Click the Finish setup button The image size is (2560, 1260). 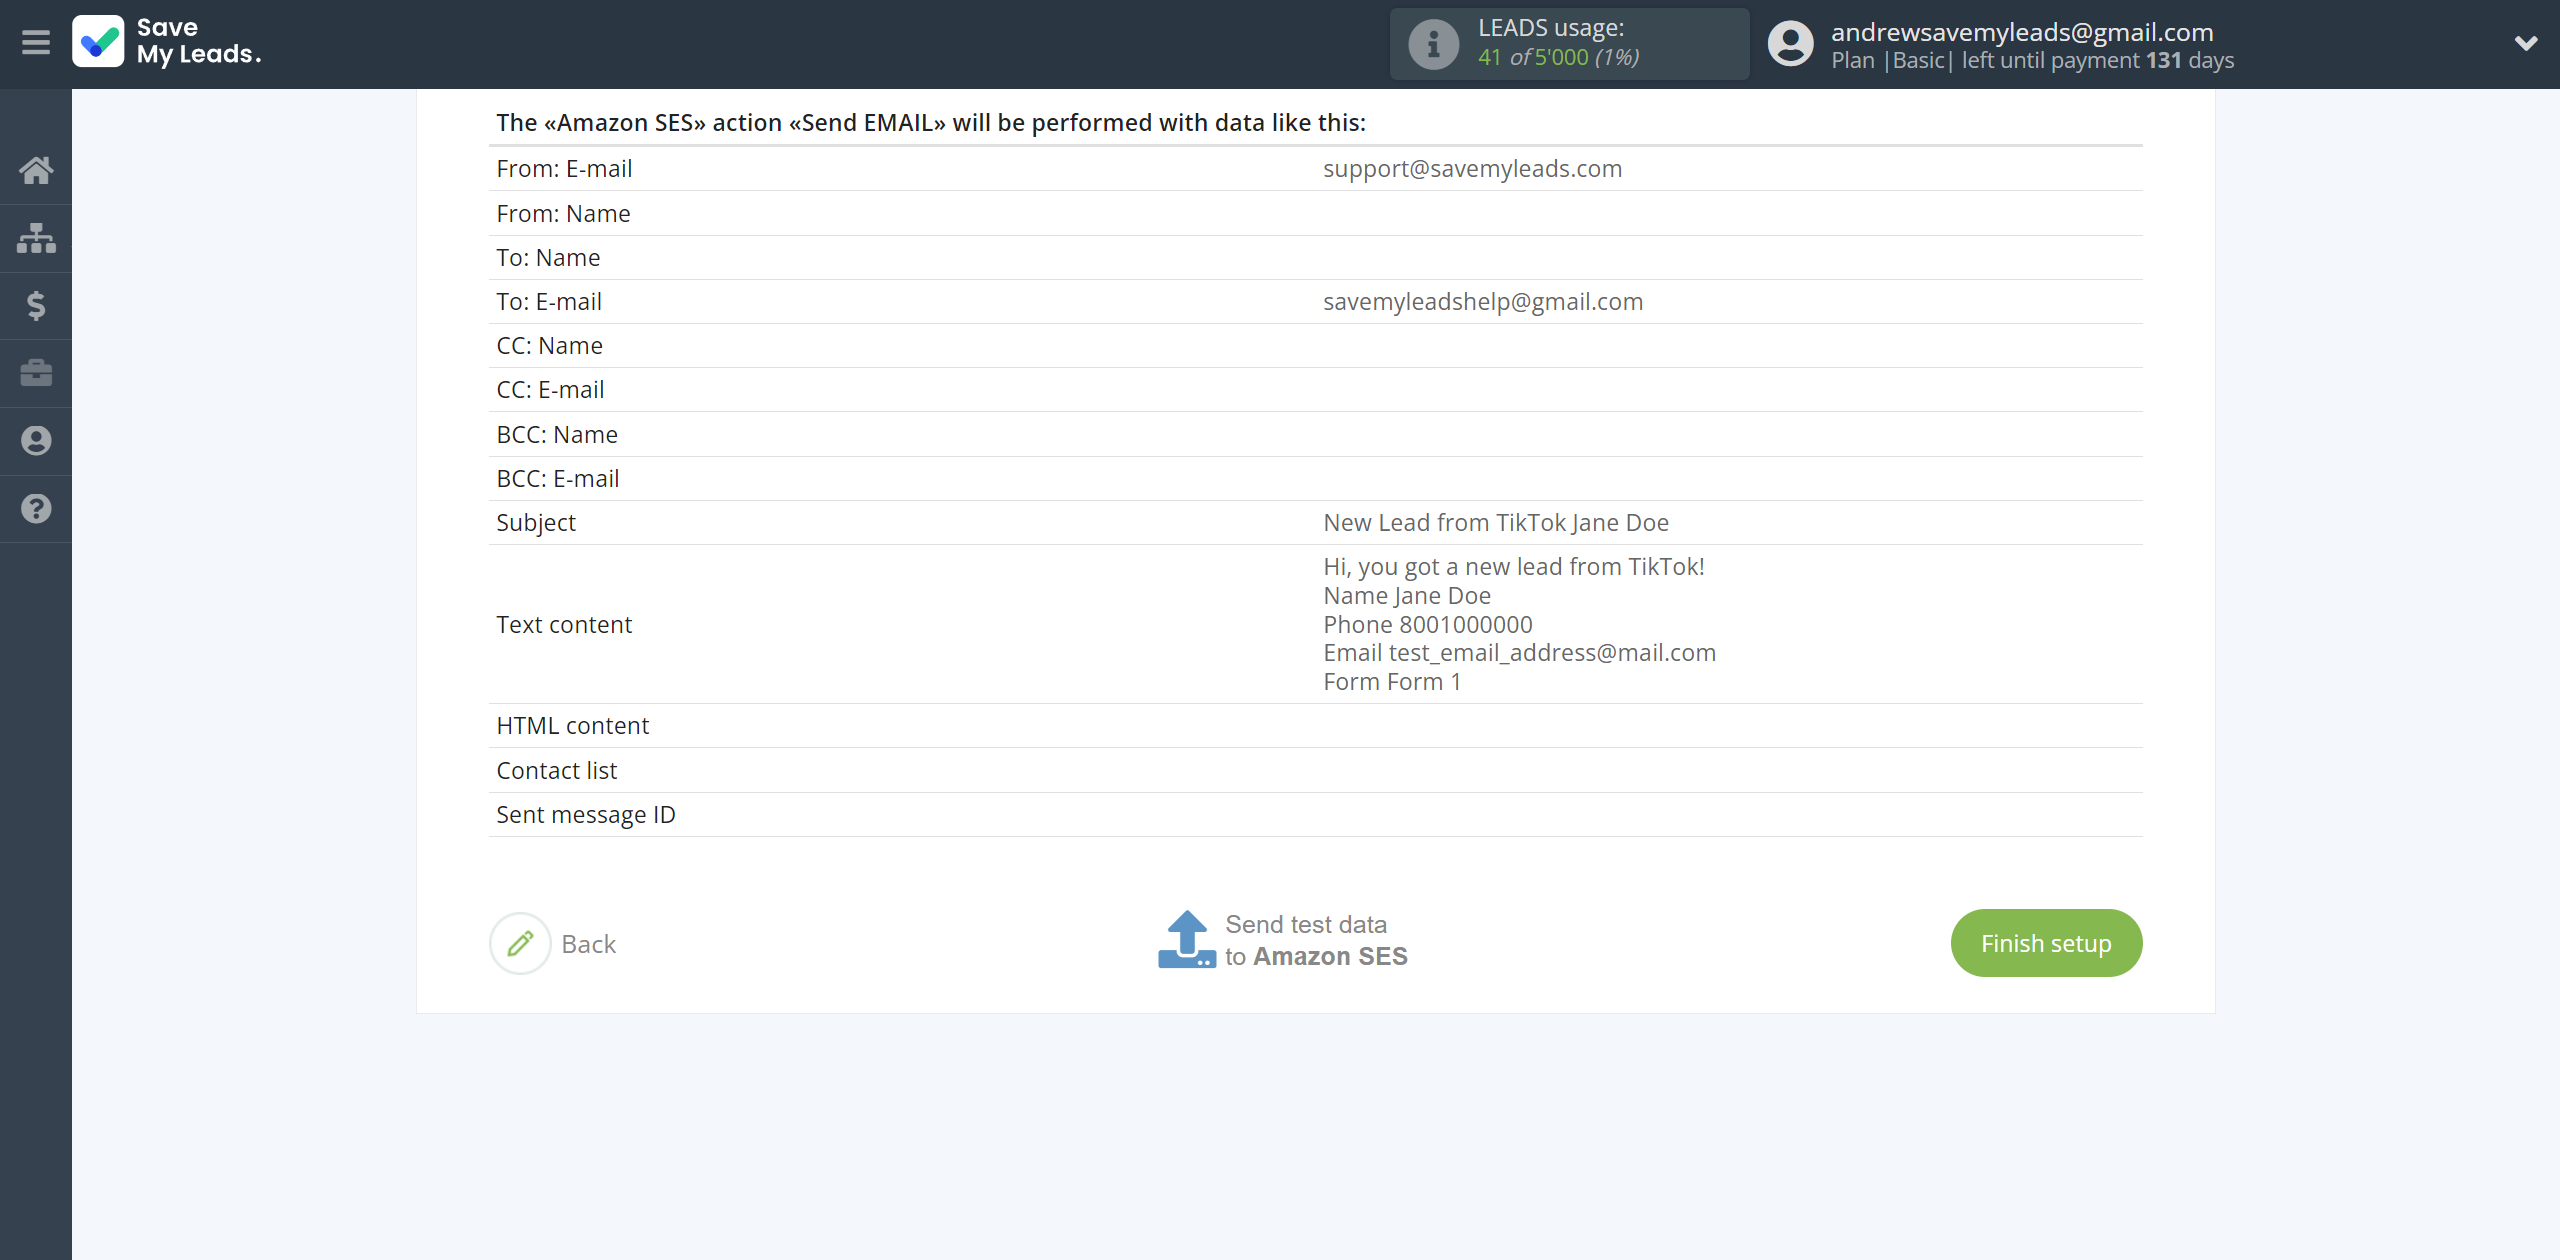[2046, 943]
